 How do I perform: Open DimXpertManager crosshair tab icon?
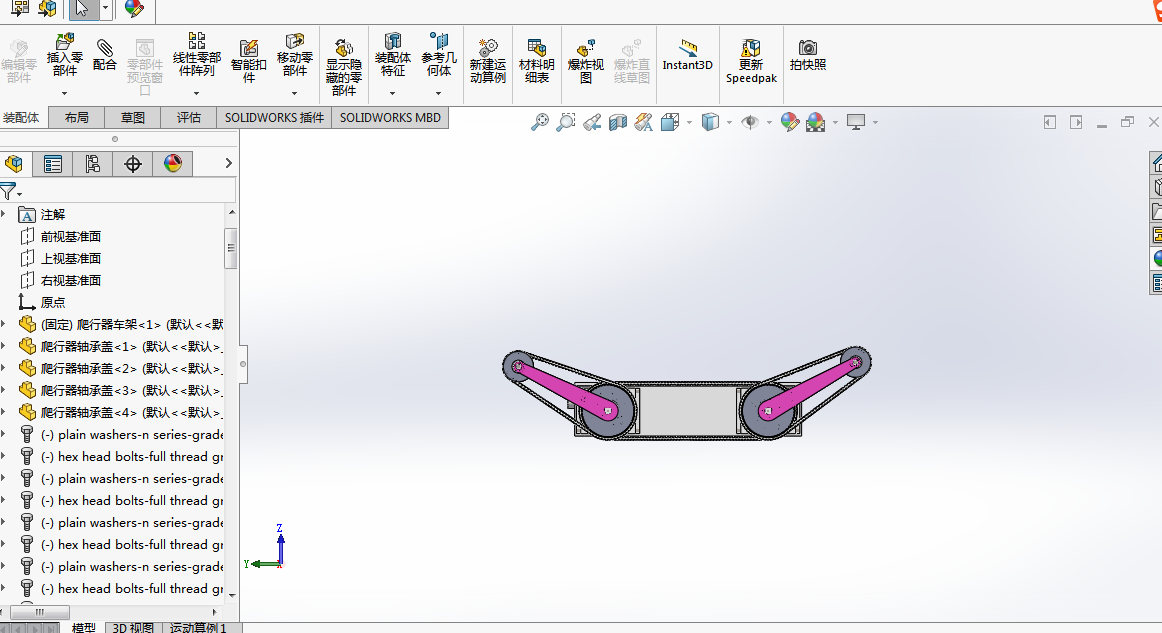coord(133,164)
